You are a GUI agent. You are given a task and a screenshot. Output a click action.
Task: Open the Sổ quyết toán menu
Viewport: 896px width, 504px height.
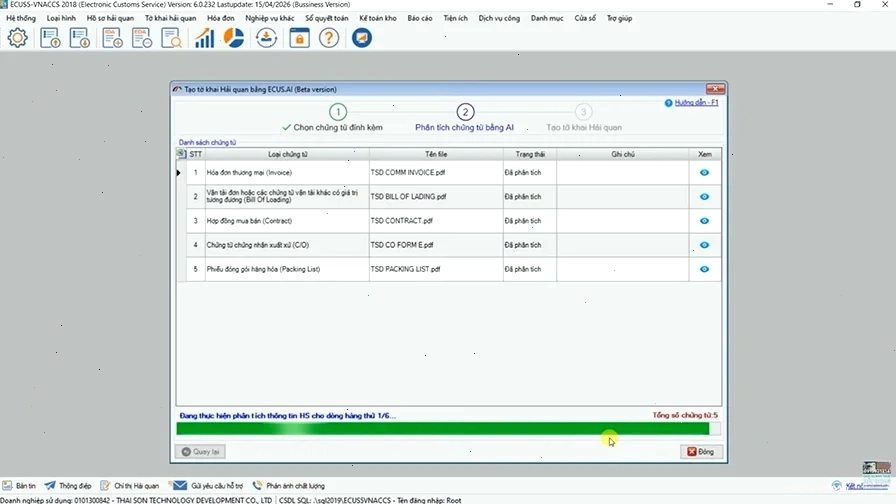(x=326, y=18)
